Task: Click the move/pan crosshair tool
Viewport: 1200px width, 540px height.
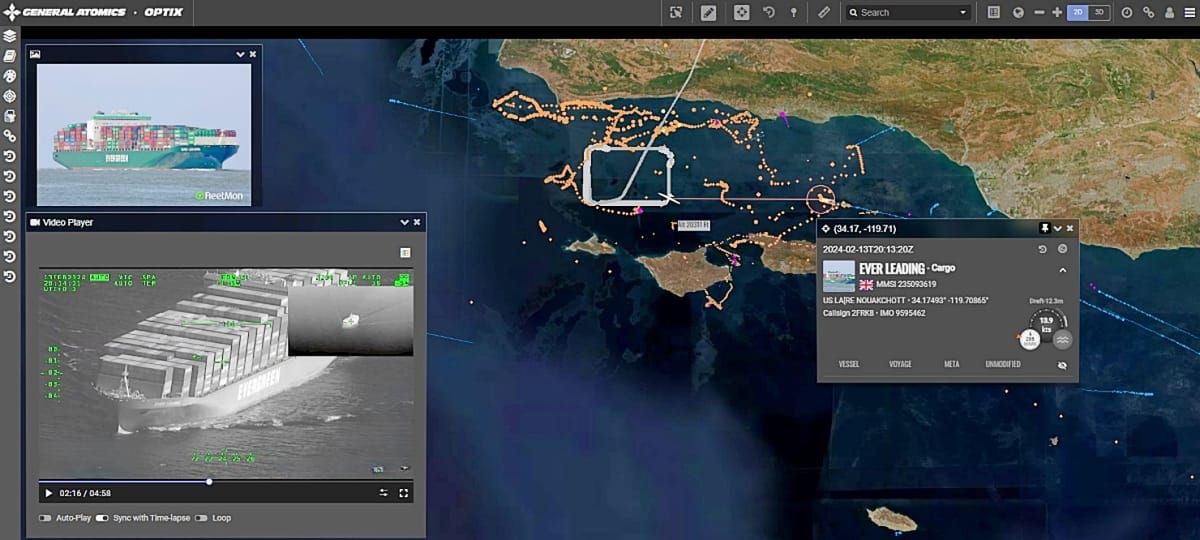Action: [741, 12]
